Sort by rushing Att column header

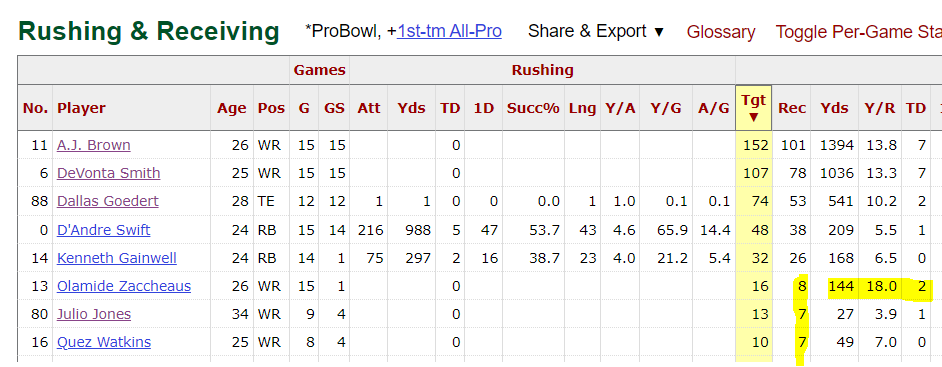[x=368, y=108]
